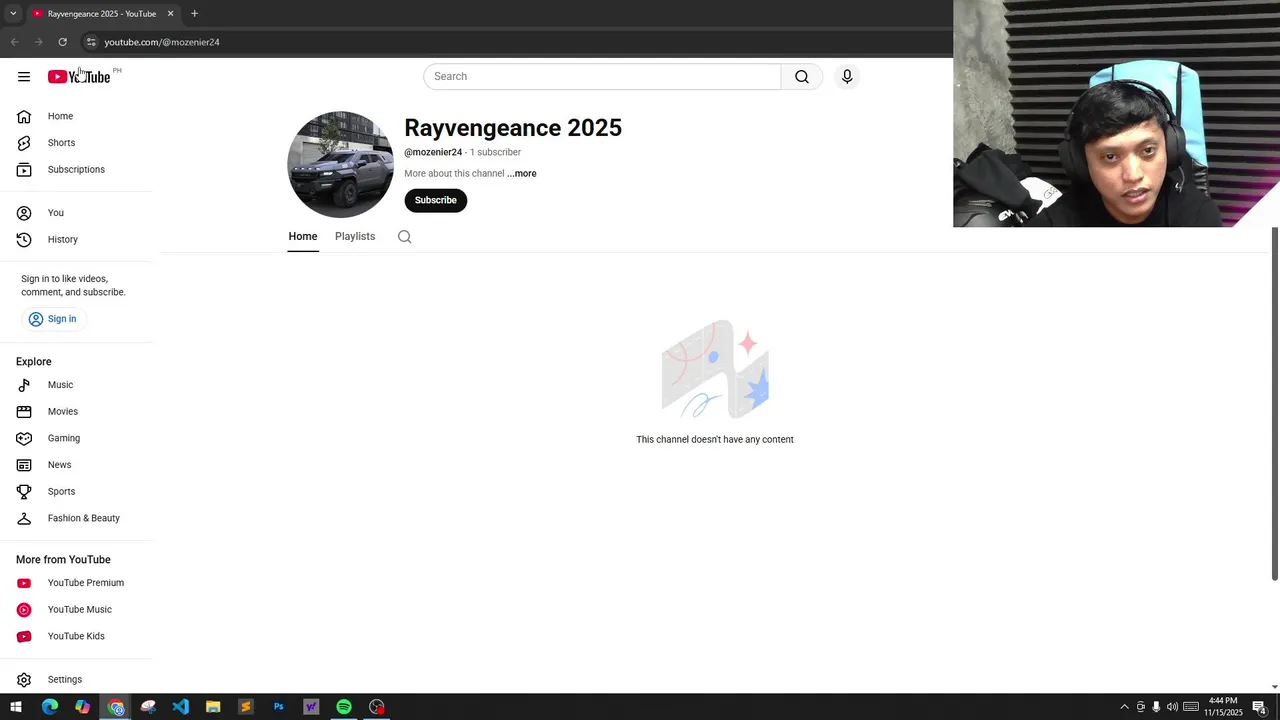Click the Sign in button
The image size is (1280, 720).
(x=52, y=319)
